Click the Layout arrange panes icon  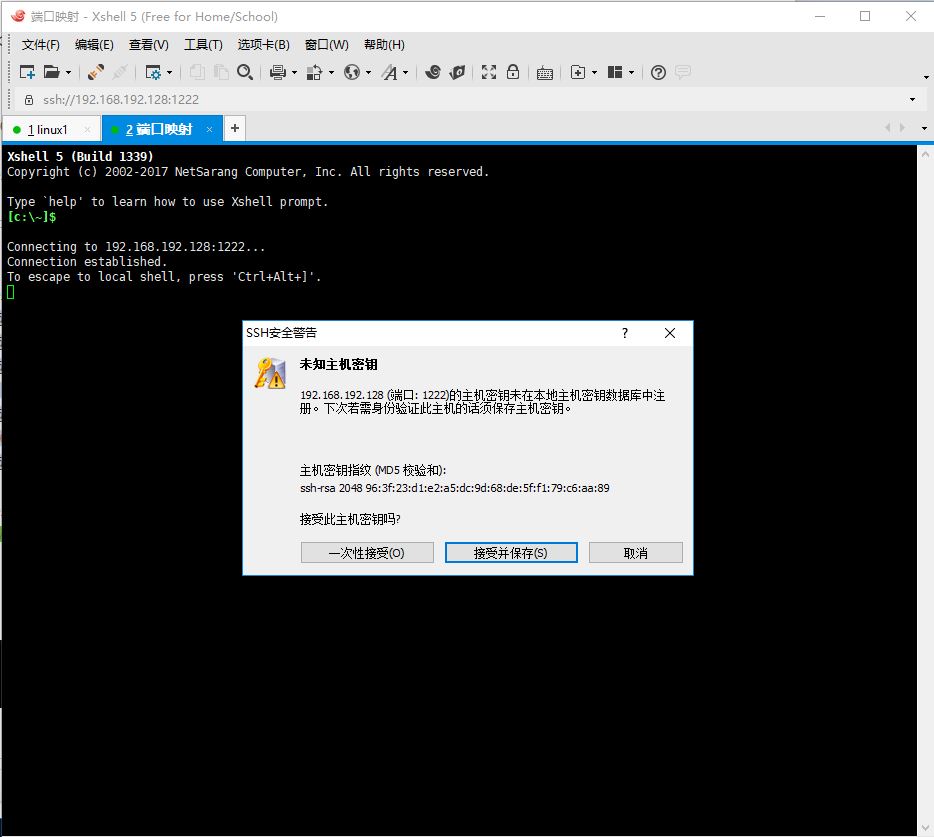pos(615,72)
